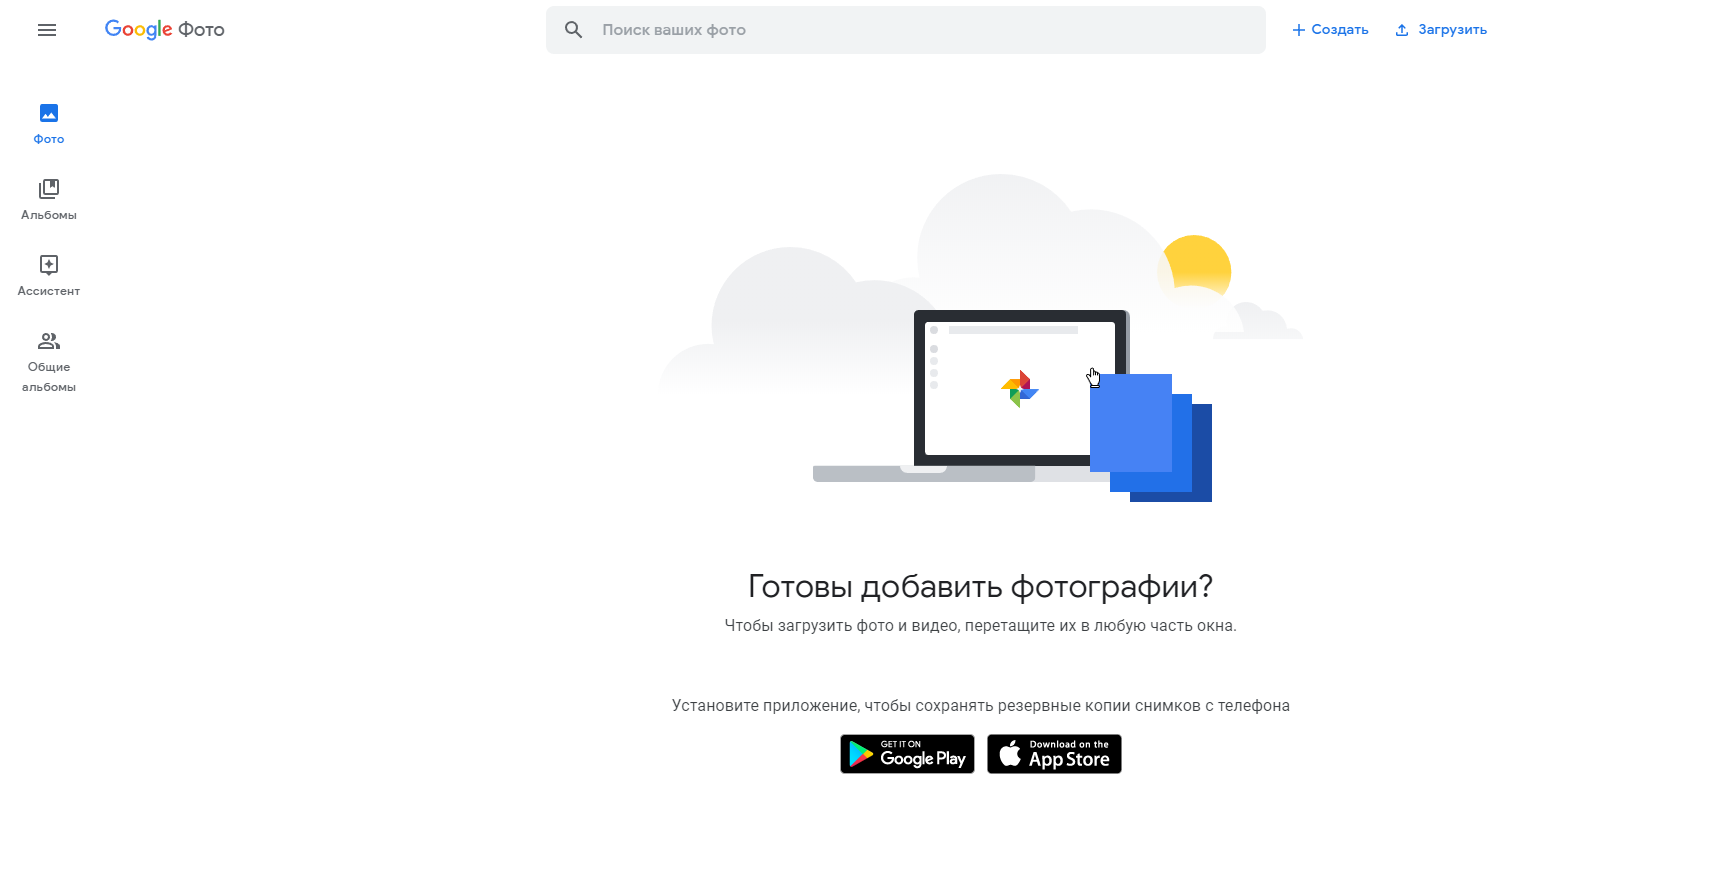Click the Google Фото logo
This screenshot has height=876, width=1722.
click(165, 30)
